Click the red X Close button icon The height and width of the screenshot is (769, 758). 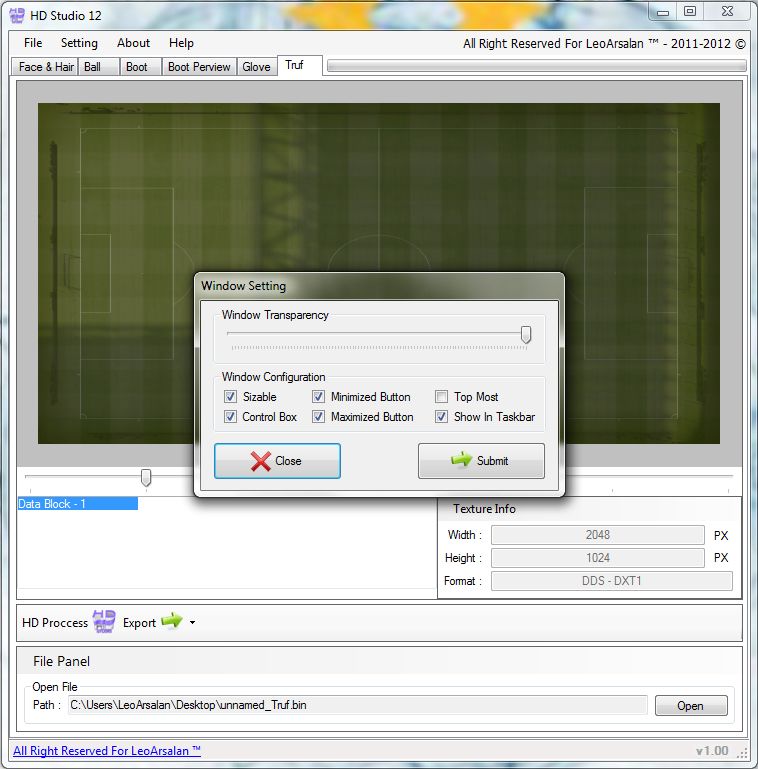click(x=261, y=461)
